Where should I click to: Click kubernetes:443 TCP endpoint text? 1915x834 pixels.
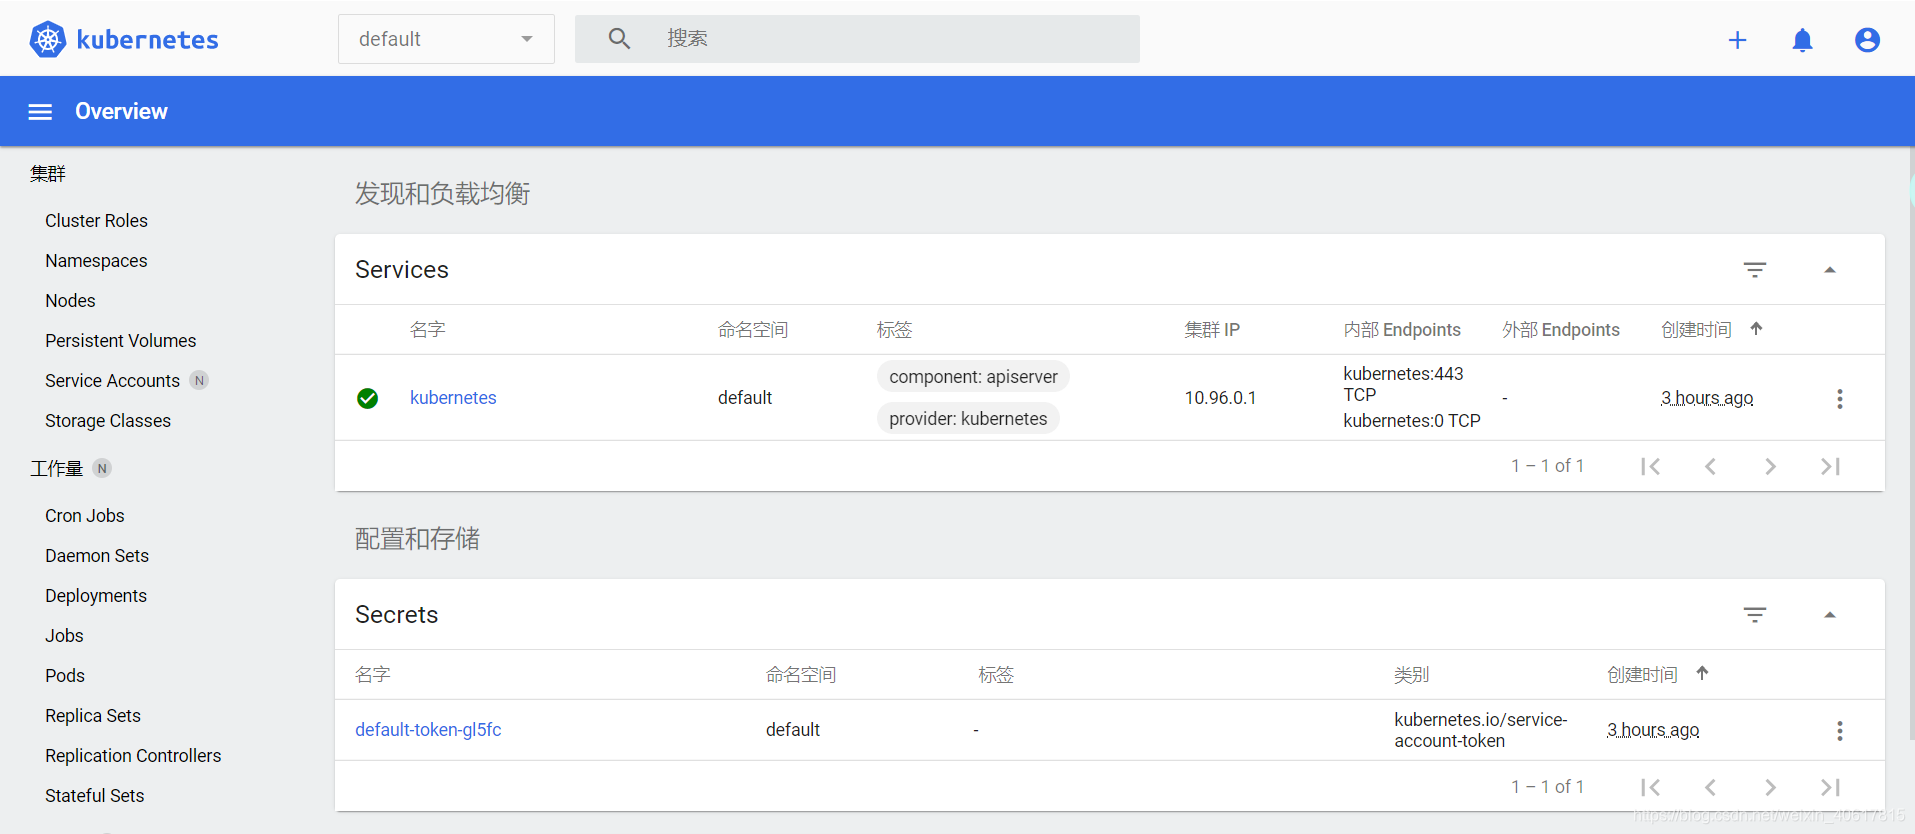coord(1403,384)
